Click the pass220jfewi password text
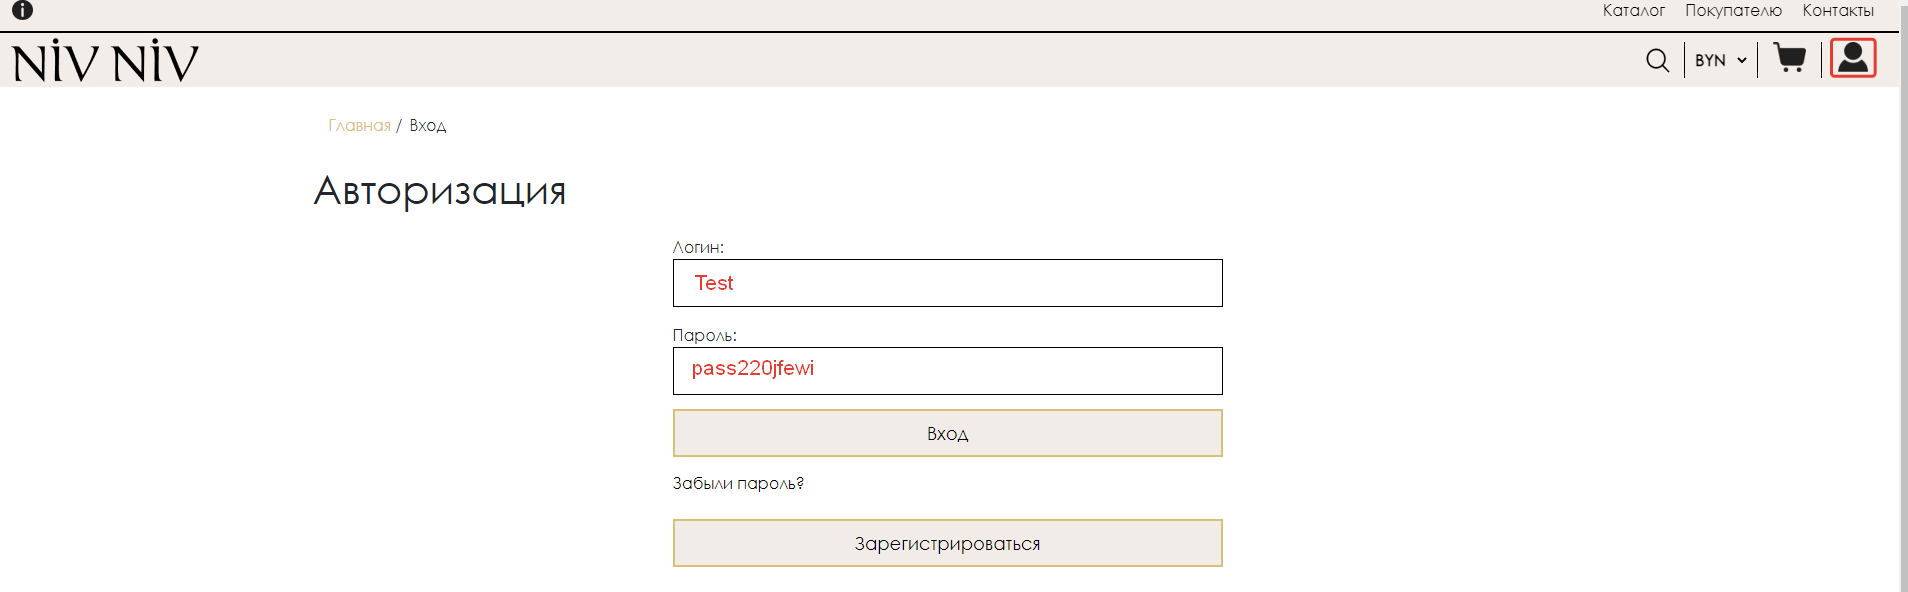This screenshot has height=592, width=1908. coord(754,369)
